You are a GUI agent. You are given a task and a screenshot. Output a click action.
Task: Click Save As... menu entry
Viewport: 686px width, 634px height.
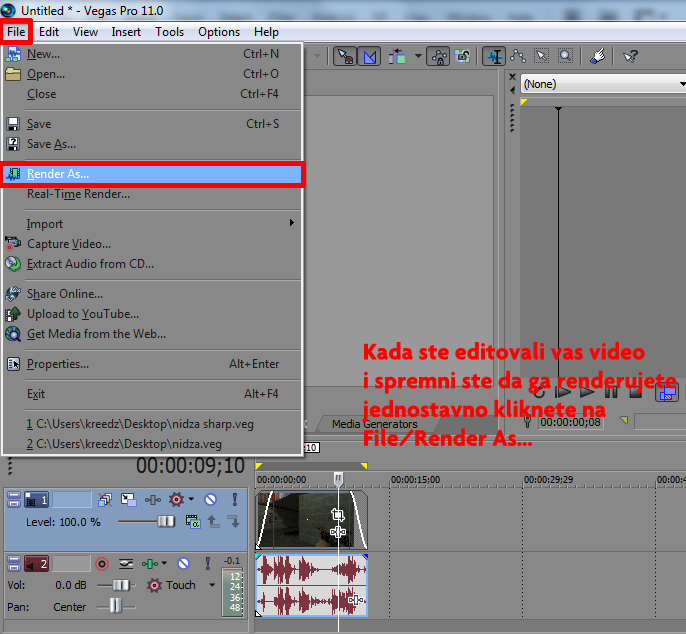pyautogui.click(x=152, y=144)
